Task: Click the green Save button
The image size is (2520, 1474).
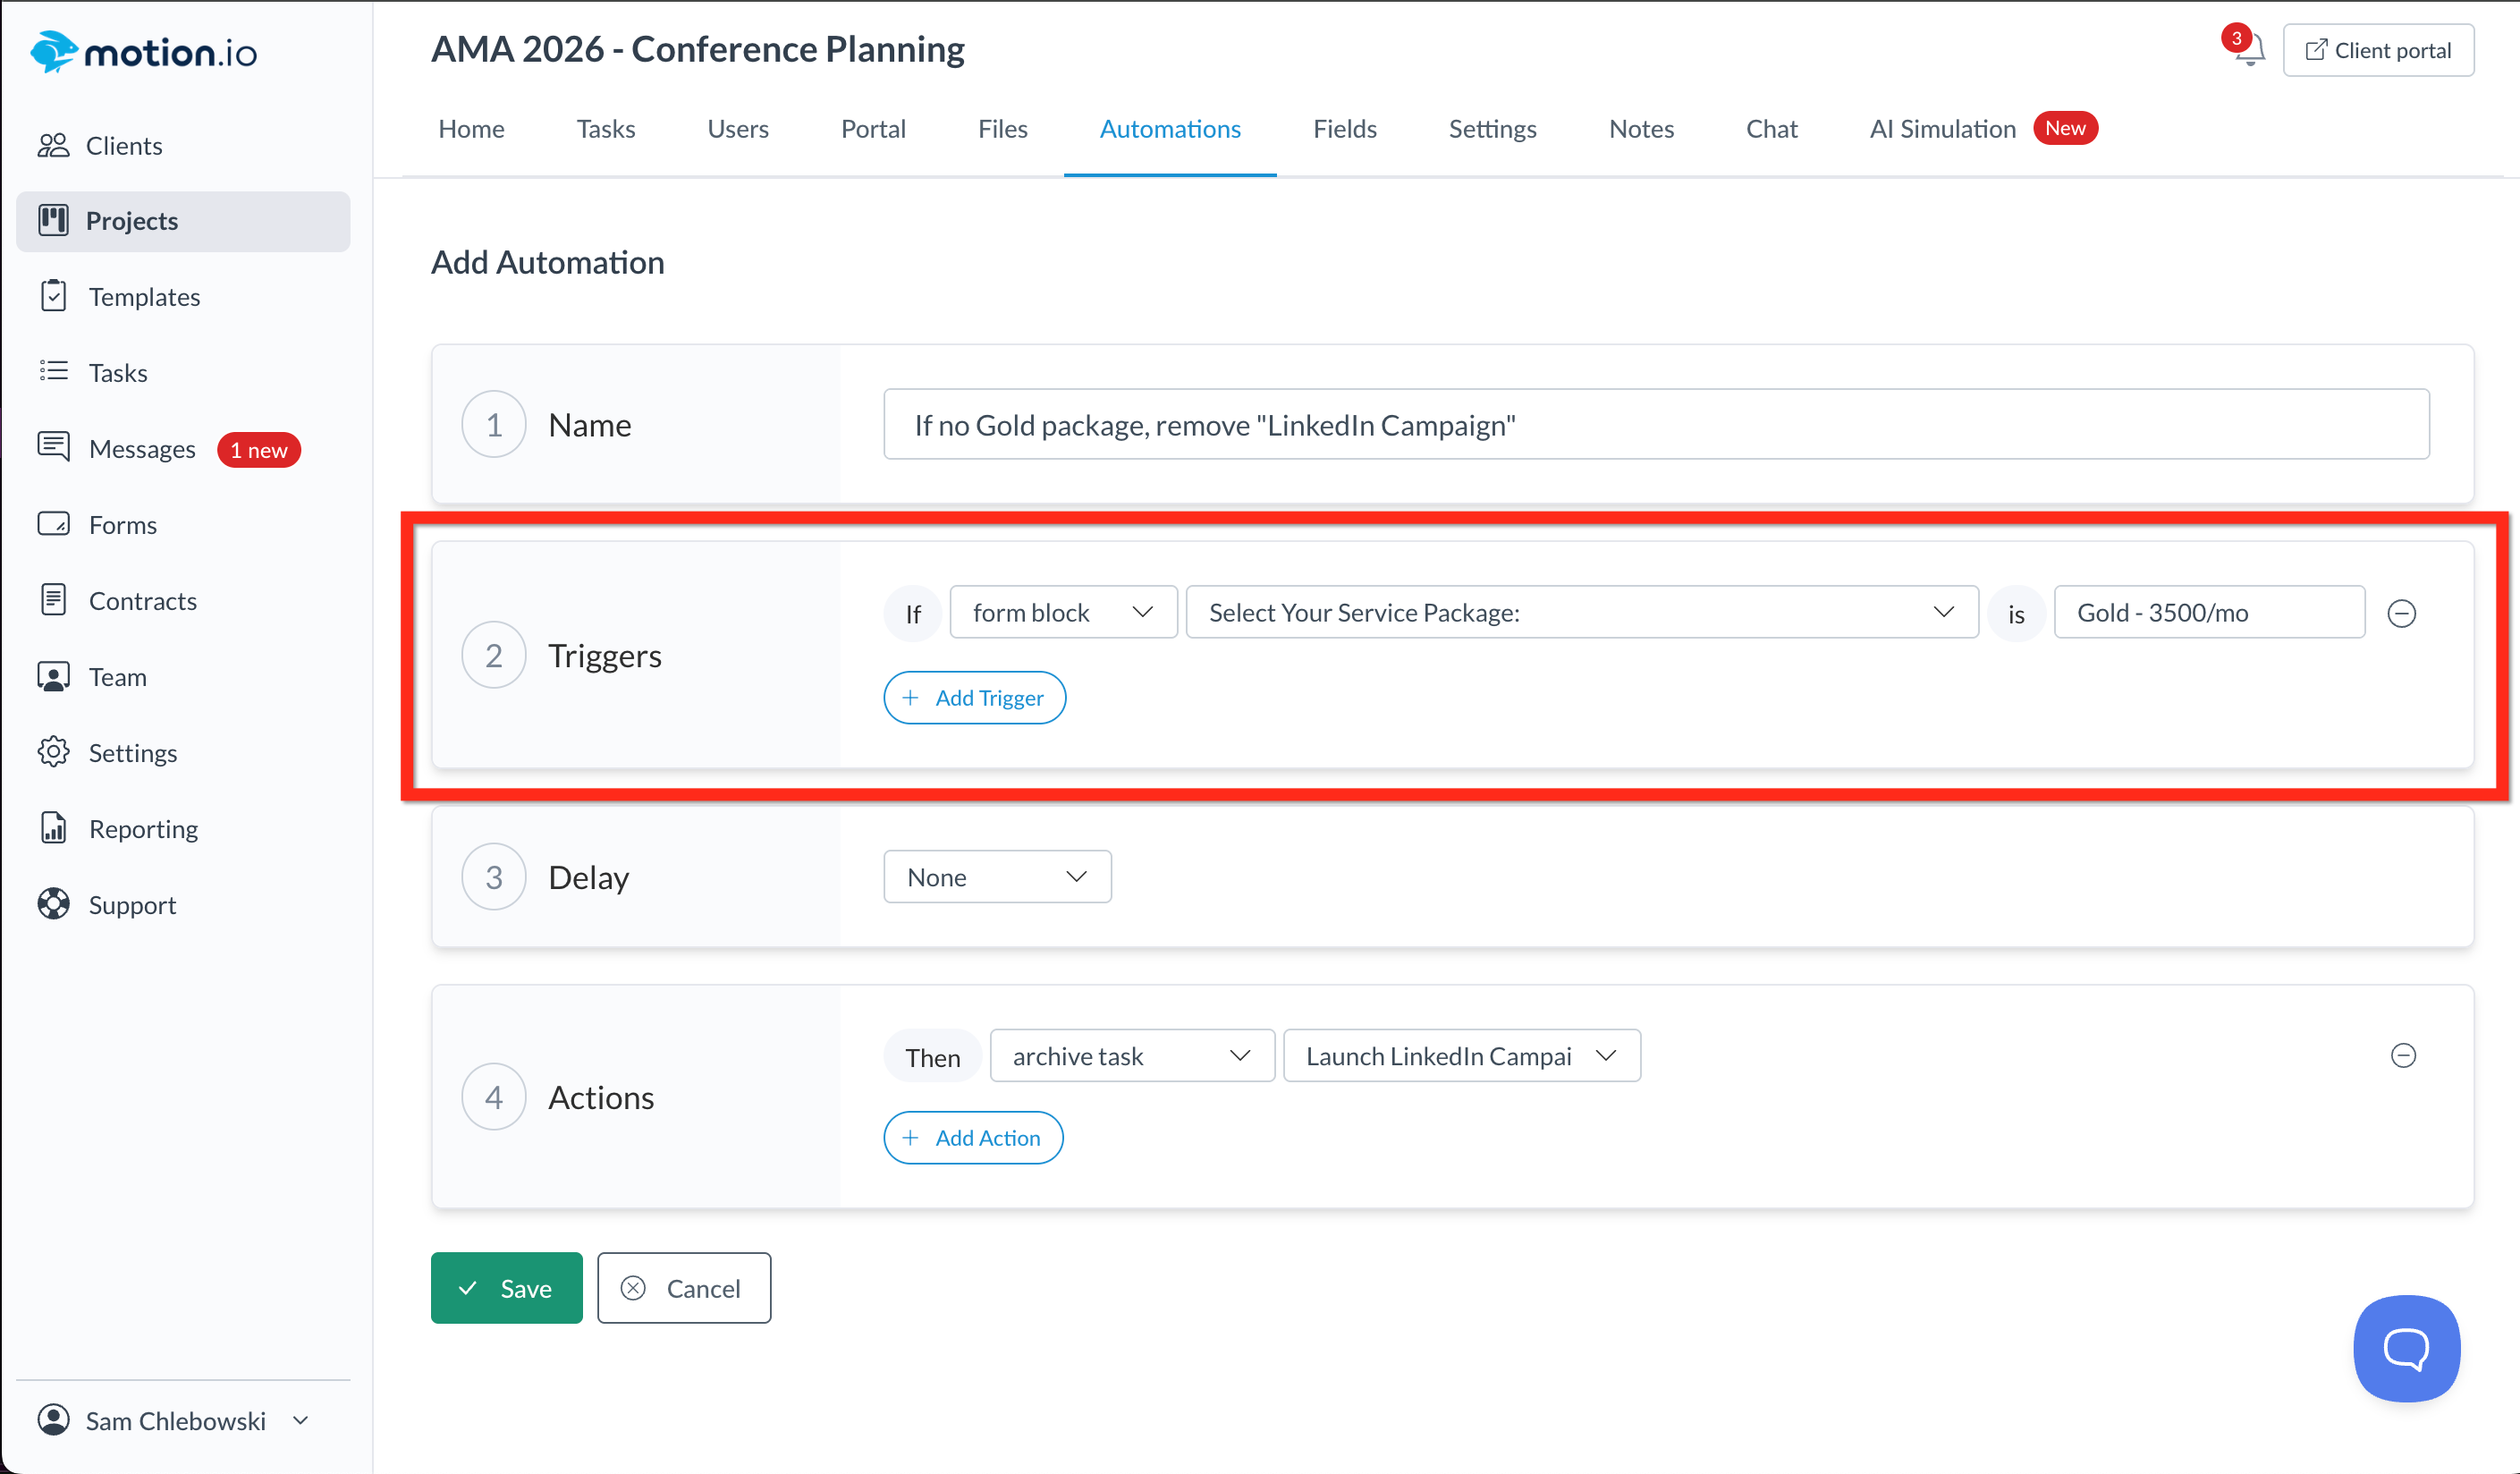Action: 506,1288
